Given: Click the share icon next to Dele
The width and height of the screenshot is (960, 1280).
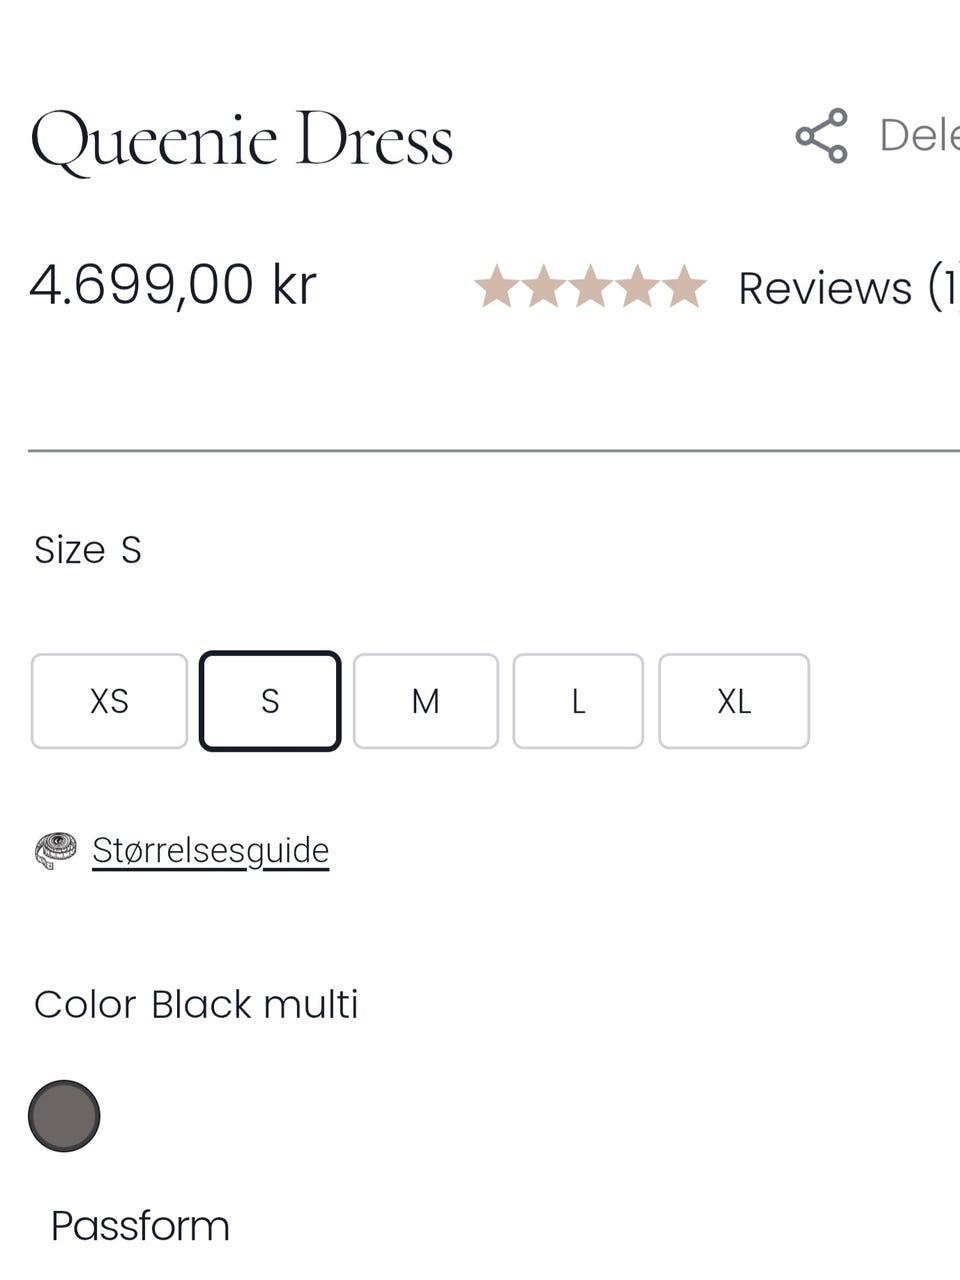Looking at the screenshot, I should click(821, 136).
